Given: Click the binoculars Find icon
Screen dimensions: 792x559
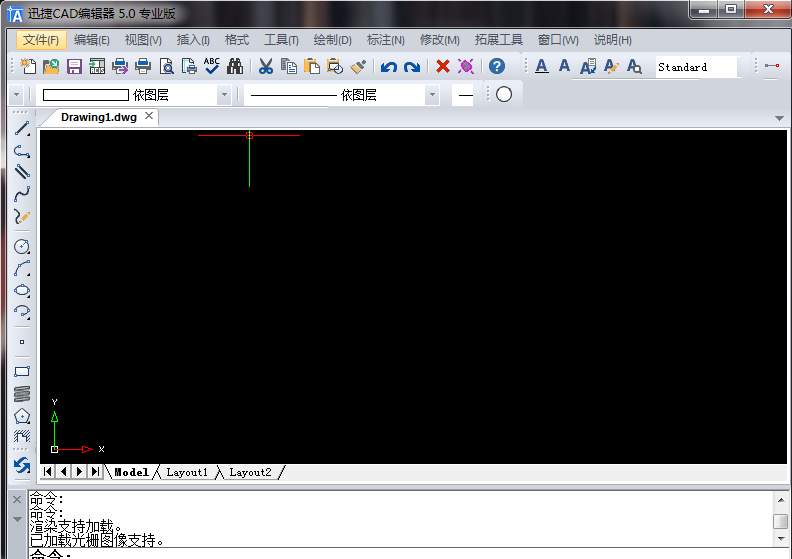Looking at the screenshot, I should 235,66.
